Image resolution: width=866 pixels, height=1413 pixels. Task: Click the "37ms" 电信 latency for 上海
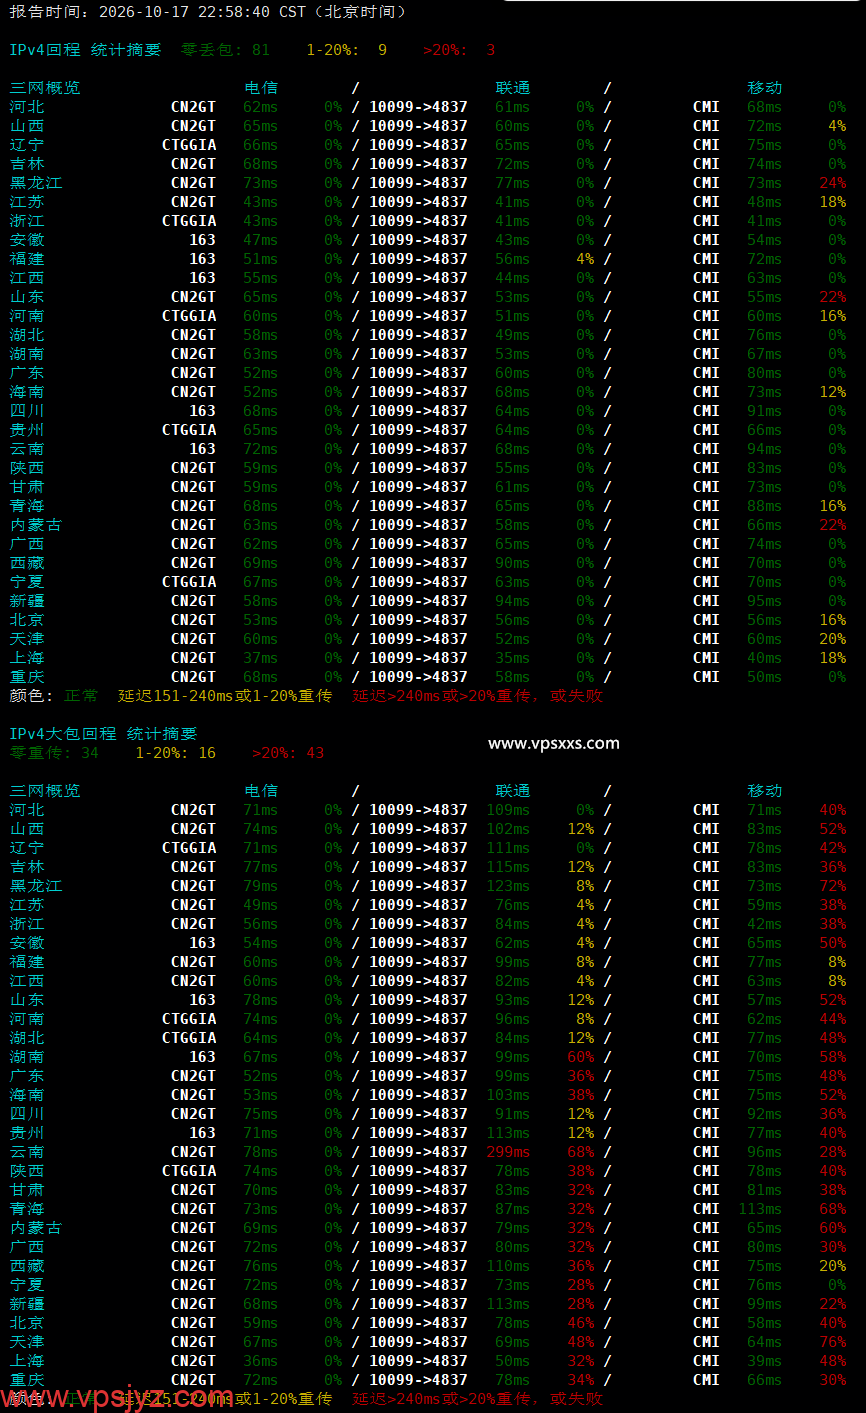[x=260, y=658]
